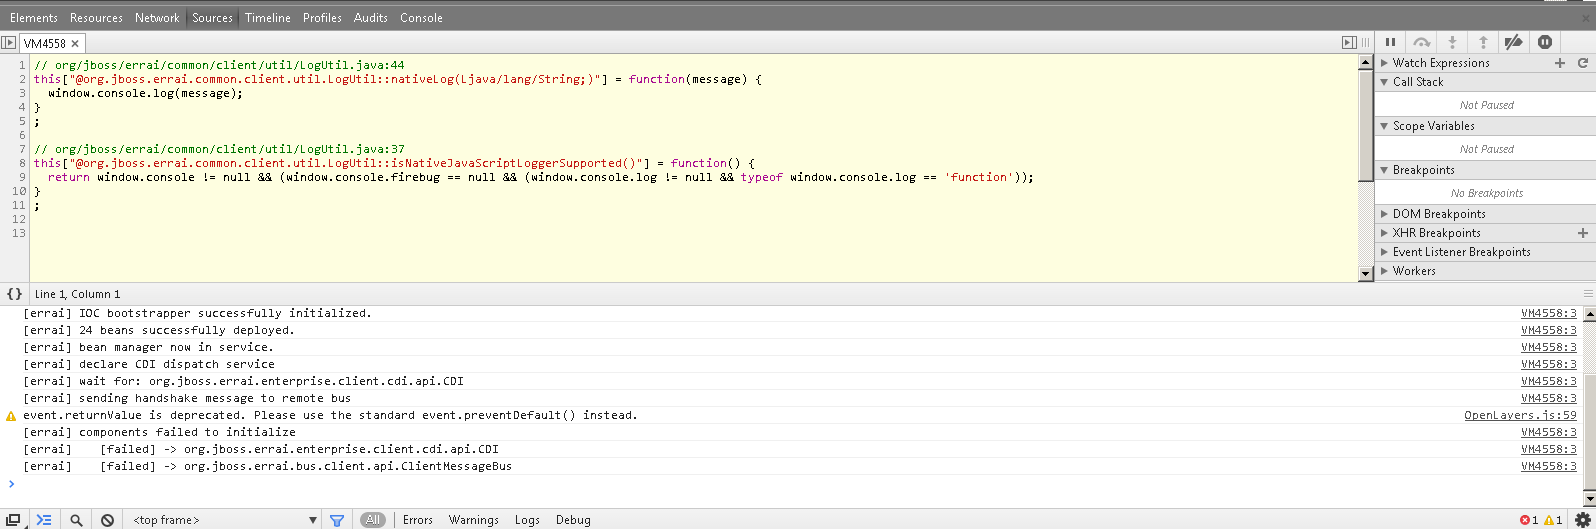Open the search magnifier in bottom bar
The height and width of the screenshot is (529, 1596).
(76, 520)
